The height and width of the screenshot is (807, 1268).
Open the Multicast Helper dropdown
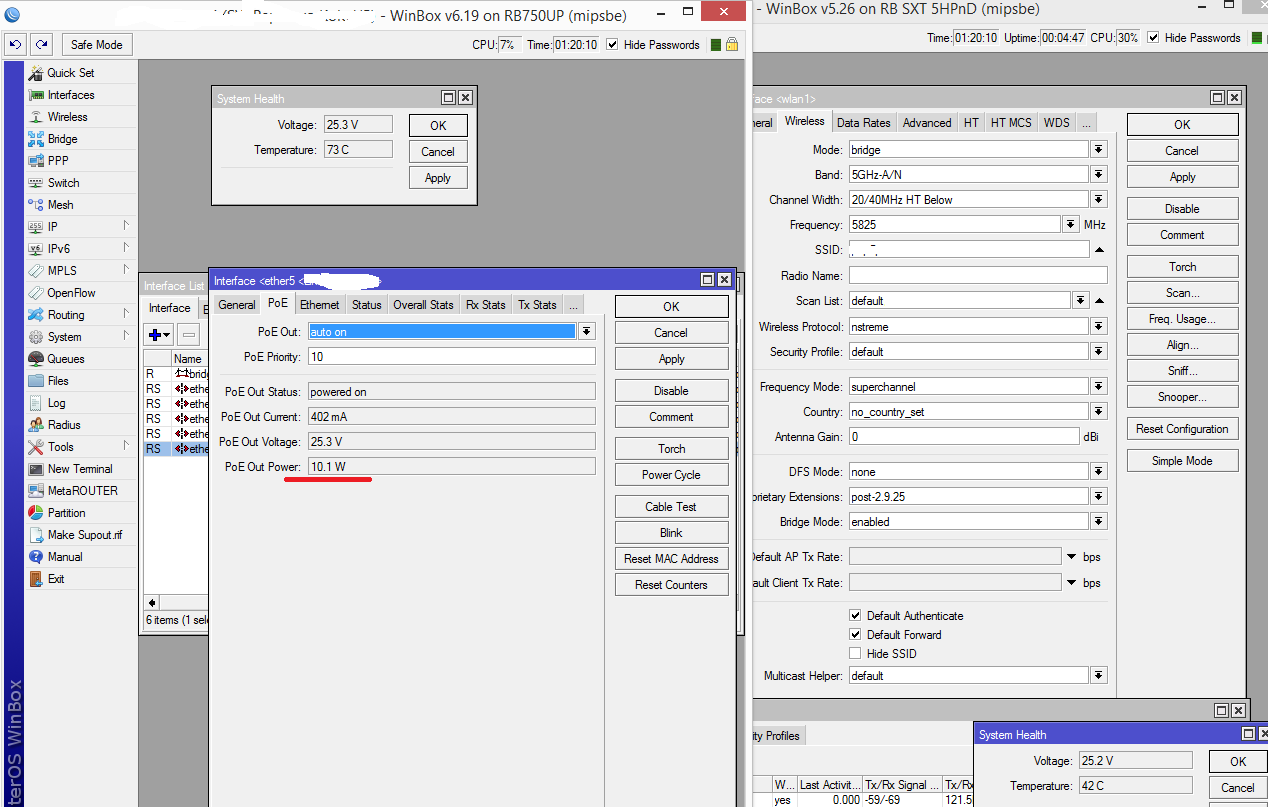(x=1099, y=675)
